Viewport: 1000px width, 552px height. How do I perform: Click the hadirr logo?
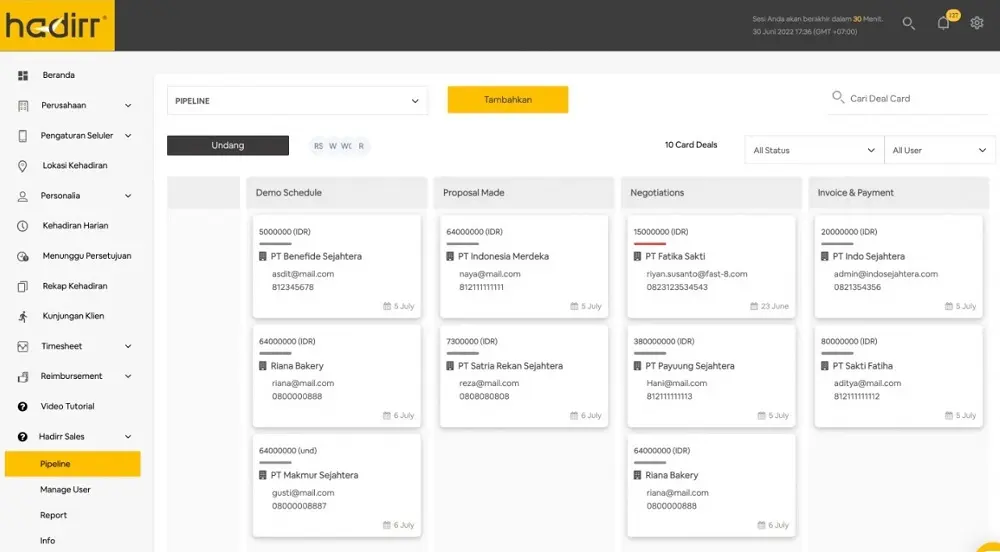click(57, 25)
